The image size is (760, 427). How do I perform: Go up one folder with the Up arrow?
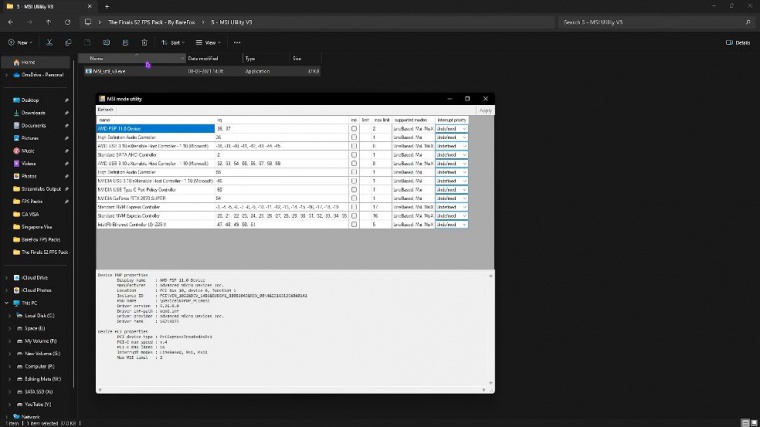50,21
